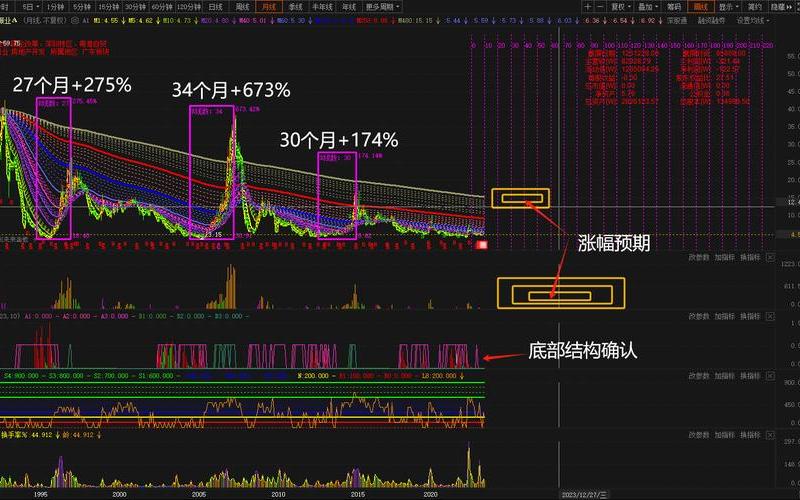800x500 pixels.
Task: Open the 显示 display dropdown
Action: (x=729, y=7)
